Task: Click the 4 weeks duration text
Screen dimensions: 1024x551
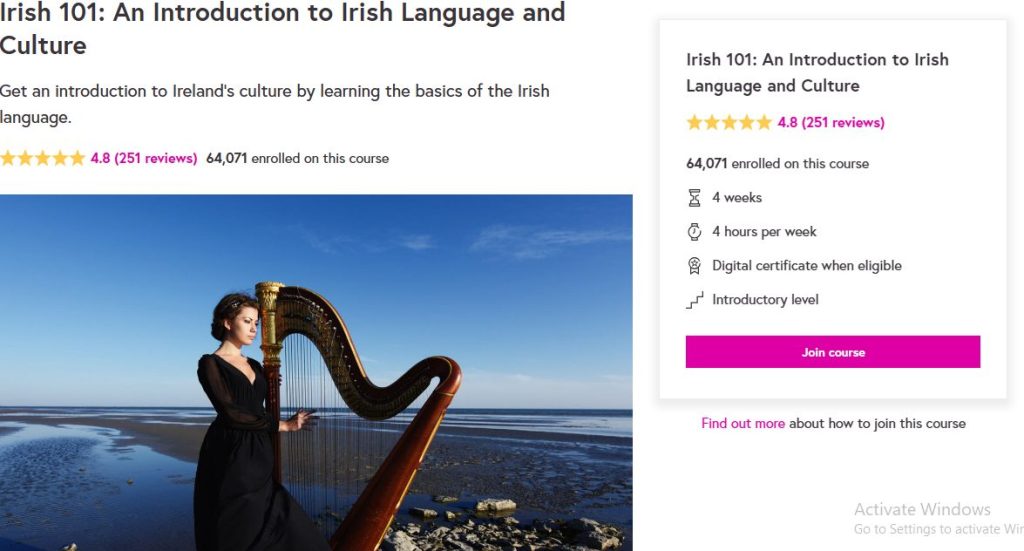Action: coord(737,198)
